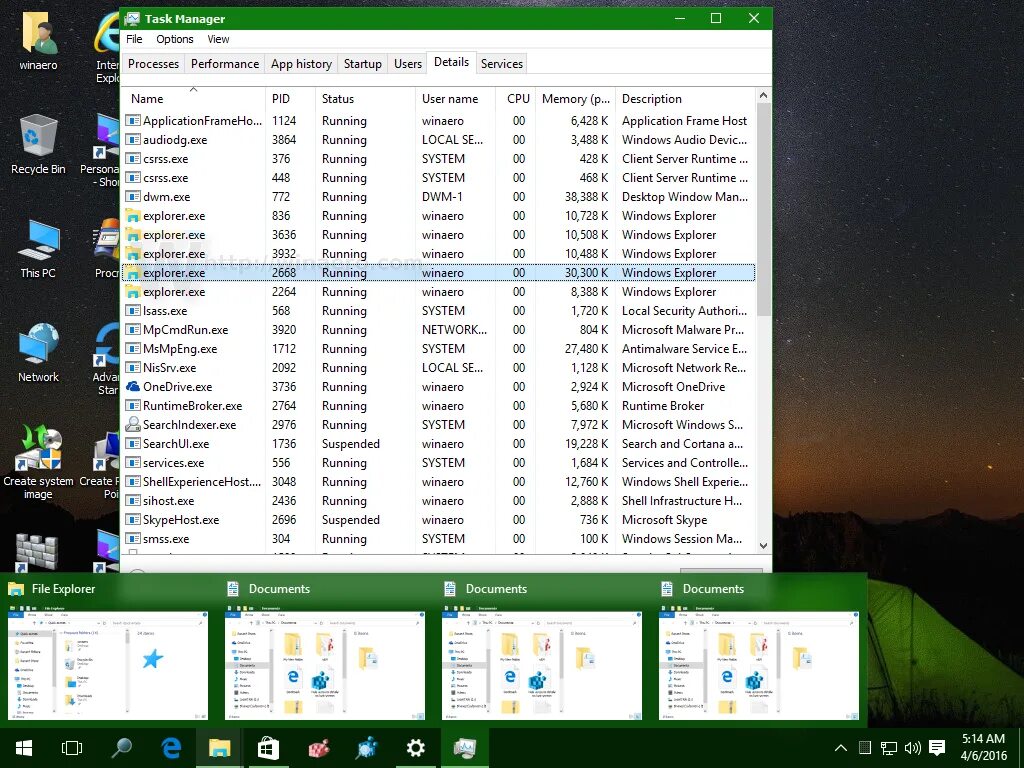Click the OneDrive.exe cloud icon
Image resolution: width=1024 pixels, height=768 pixels.
133,387
